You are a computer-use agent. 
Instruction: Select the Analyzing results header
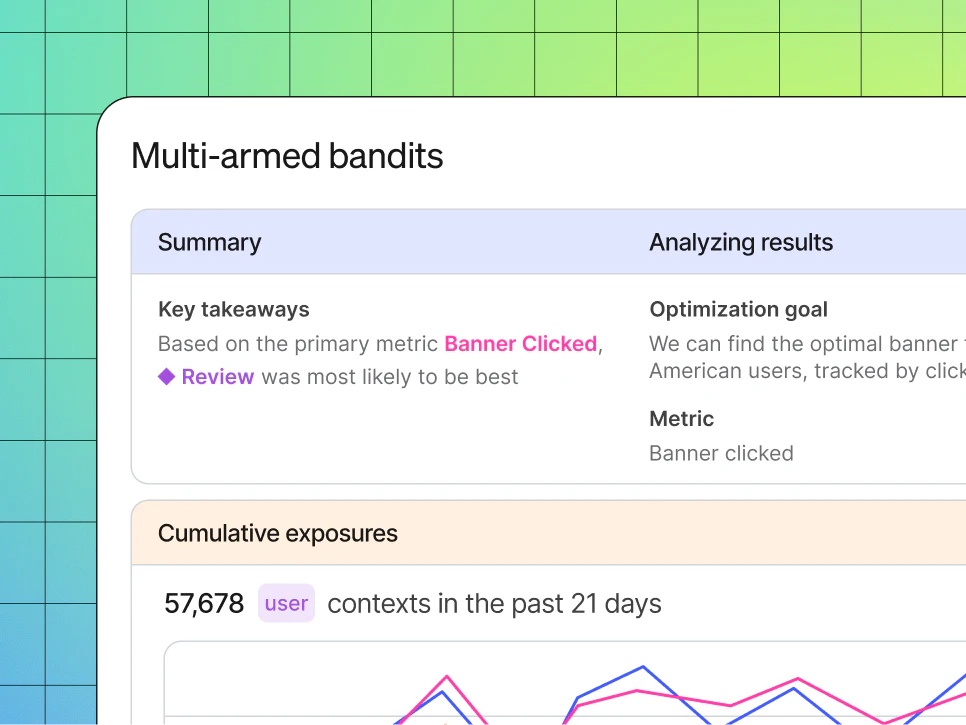[741, 242]
